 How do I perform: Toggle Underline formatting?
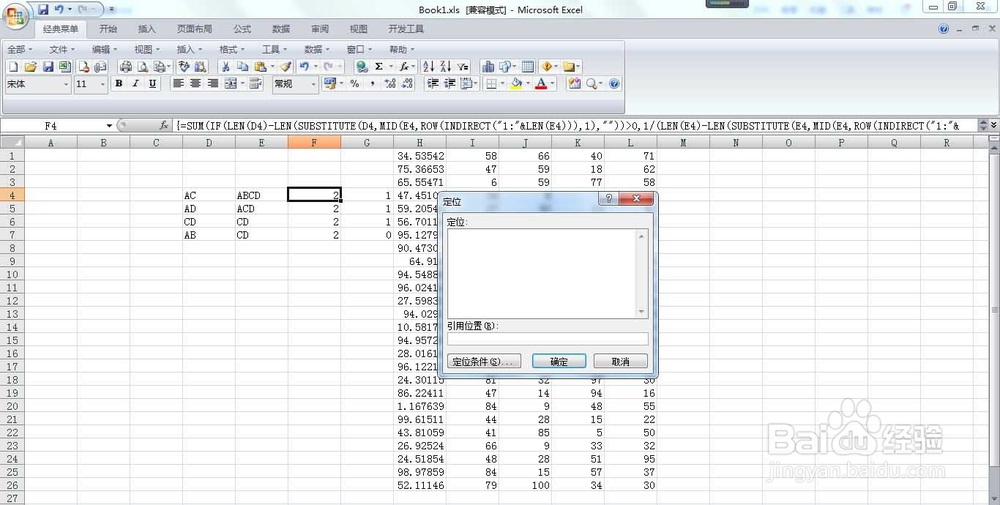pos(152,84)
